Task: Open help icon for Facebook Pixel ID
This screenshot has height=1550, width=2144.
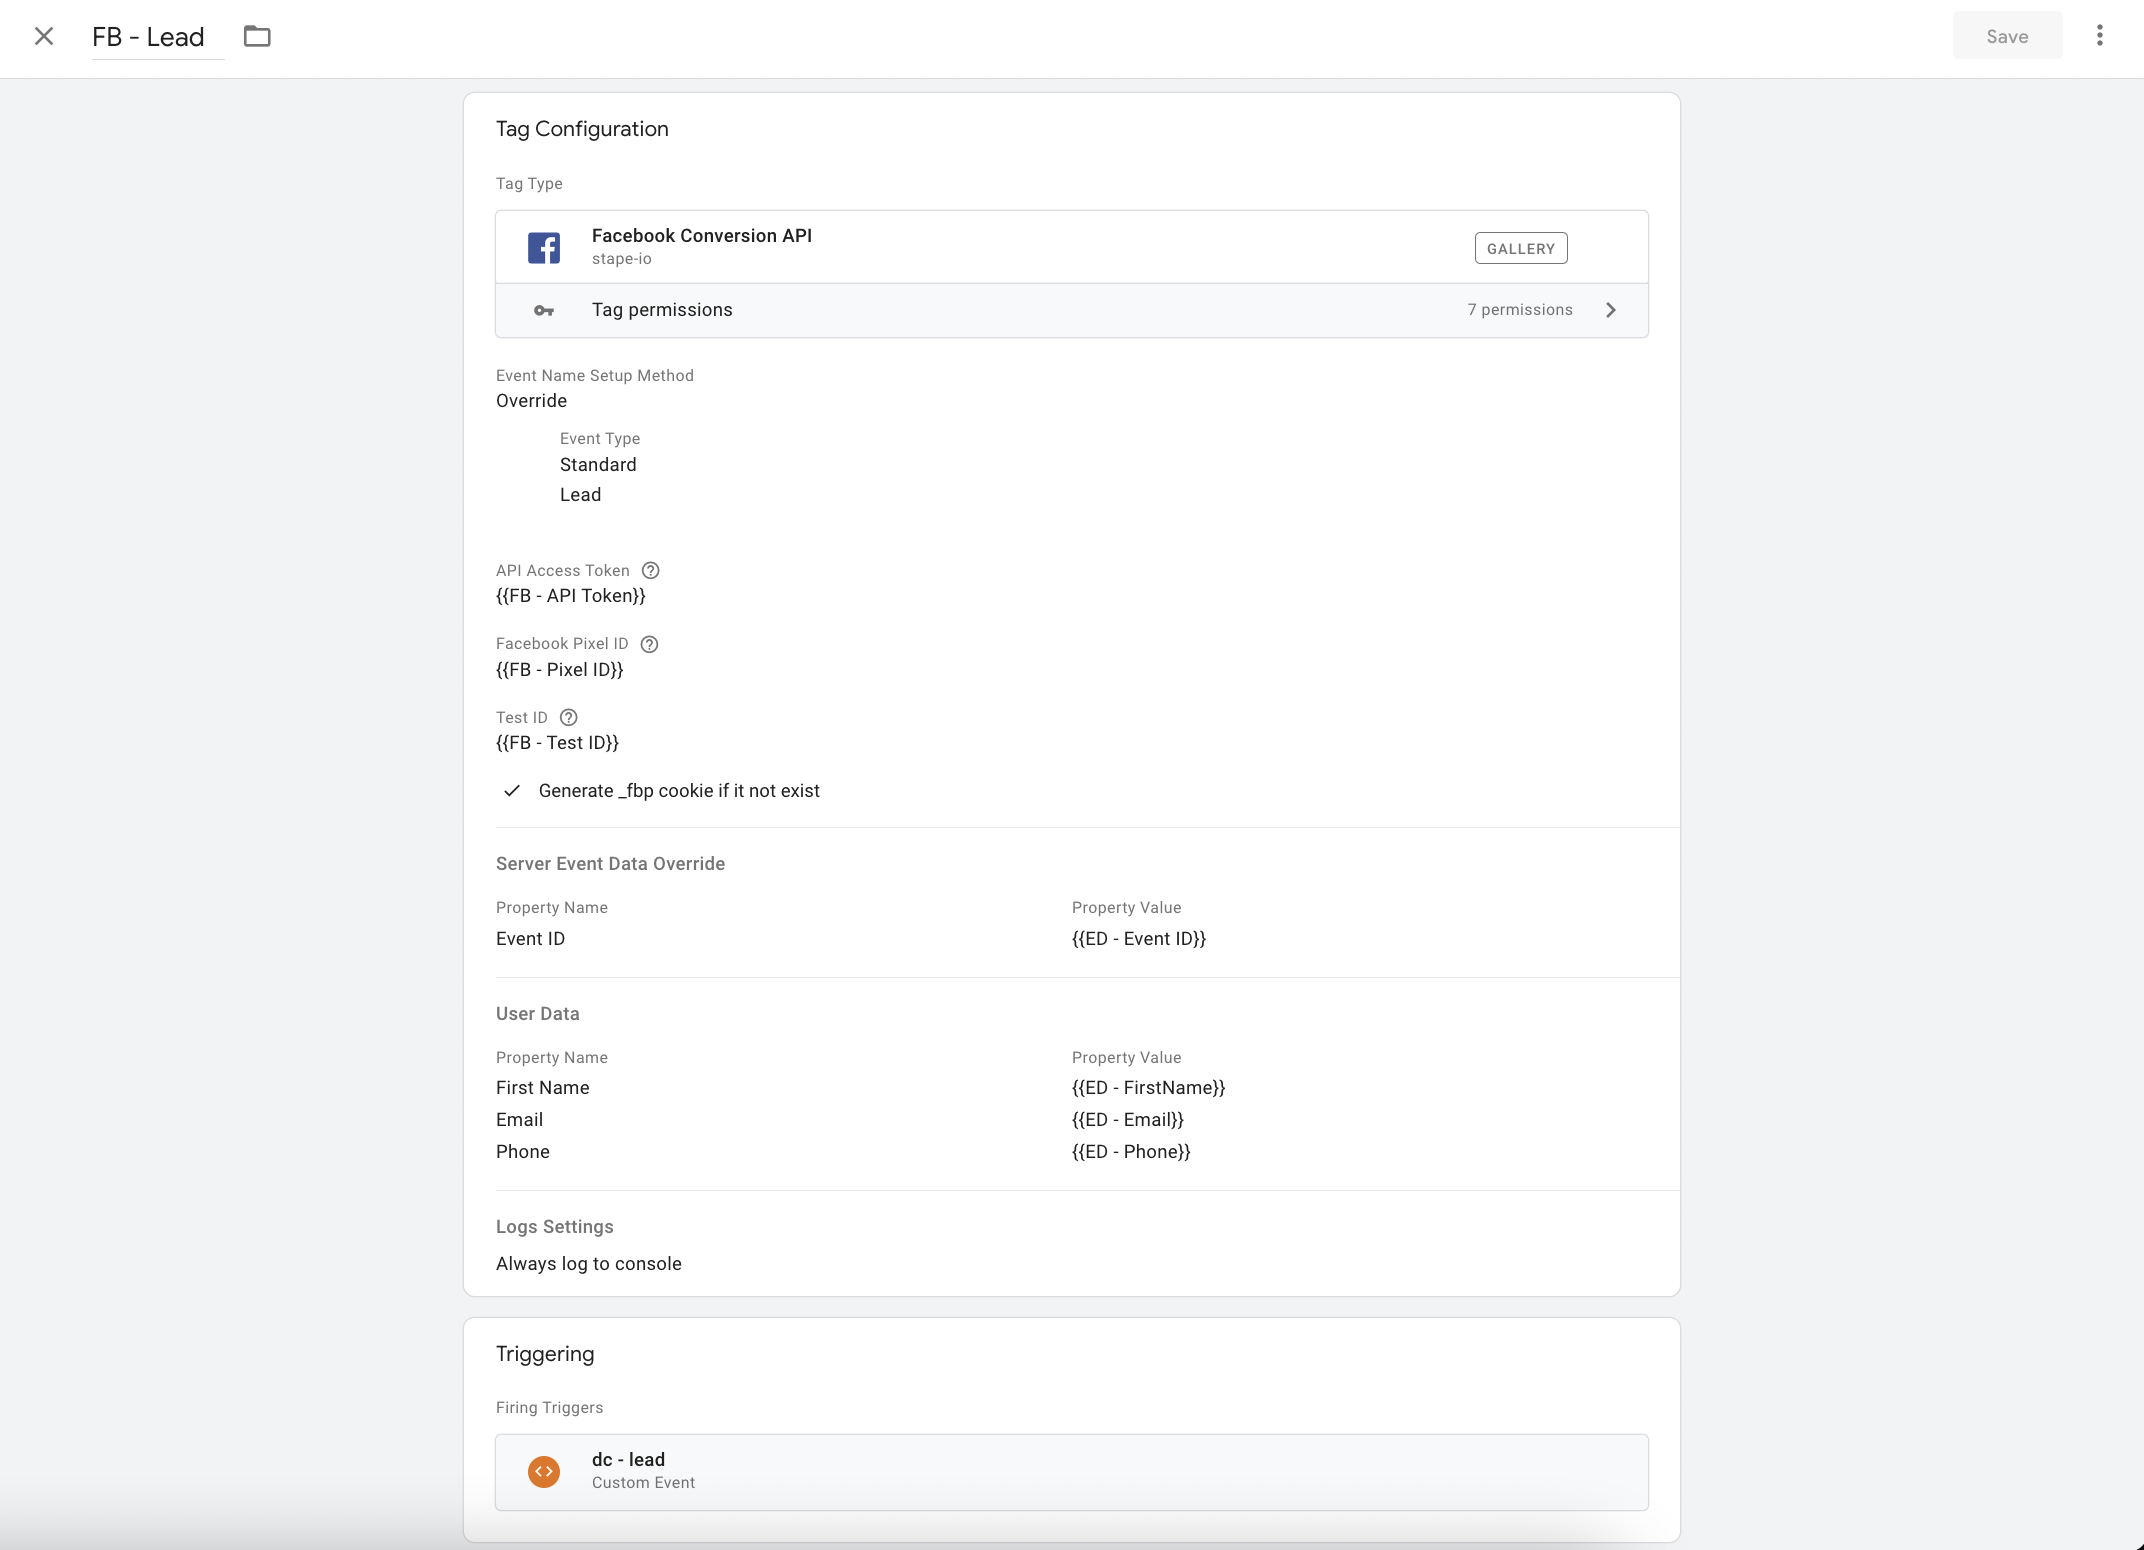Action: [649, 644]
